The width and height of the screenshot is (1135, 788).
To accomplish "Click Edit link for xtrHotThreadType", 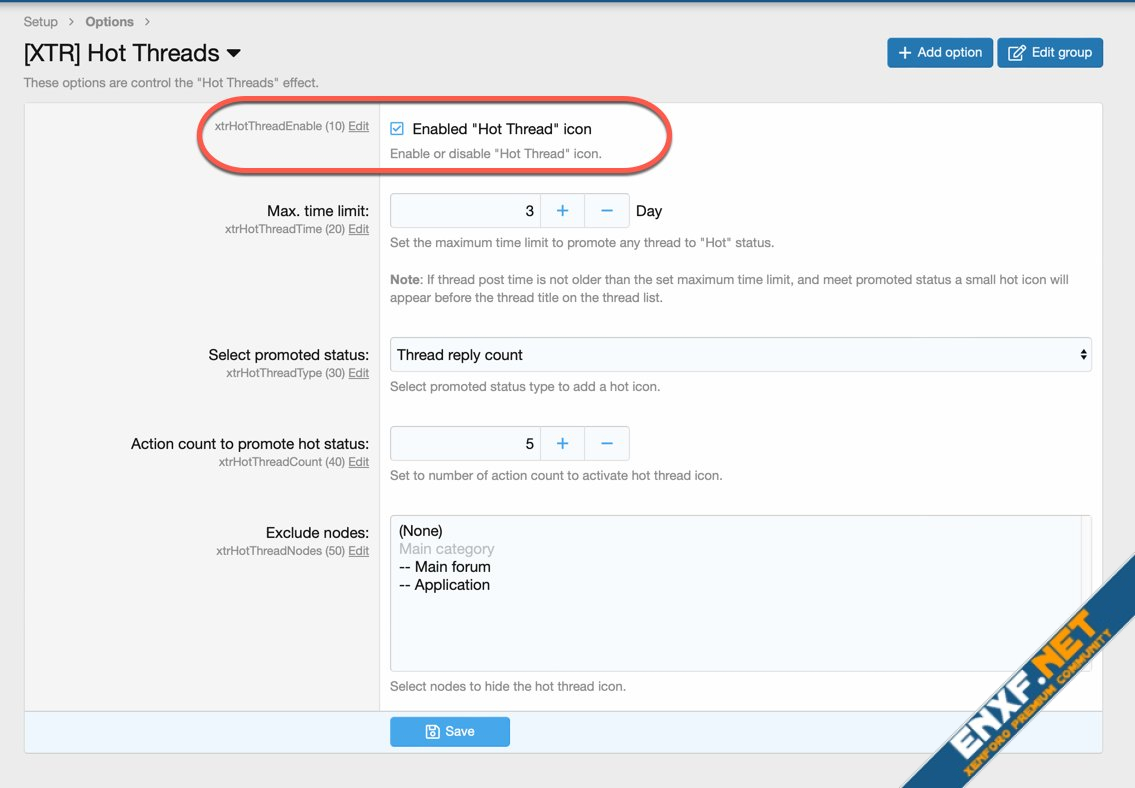I will pyautogui.click(x=358, y=373).
